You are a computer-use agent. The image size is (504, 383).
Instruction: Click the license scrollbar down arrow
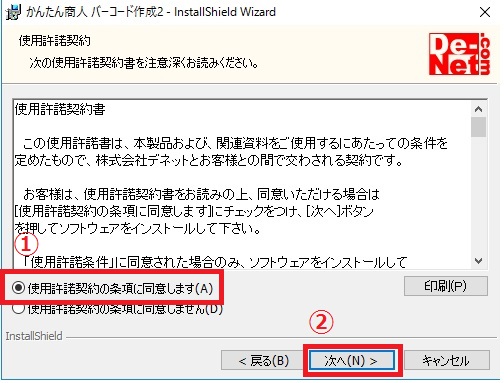pyautogui.click(x=479, y=261)
